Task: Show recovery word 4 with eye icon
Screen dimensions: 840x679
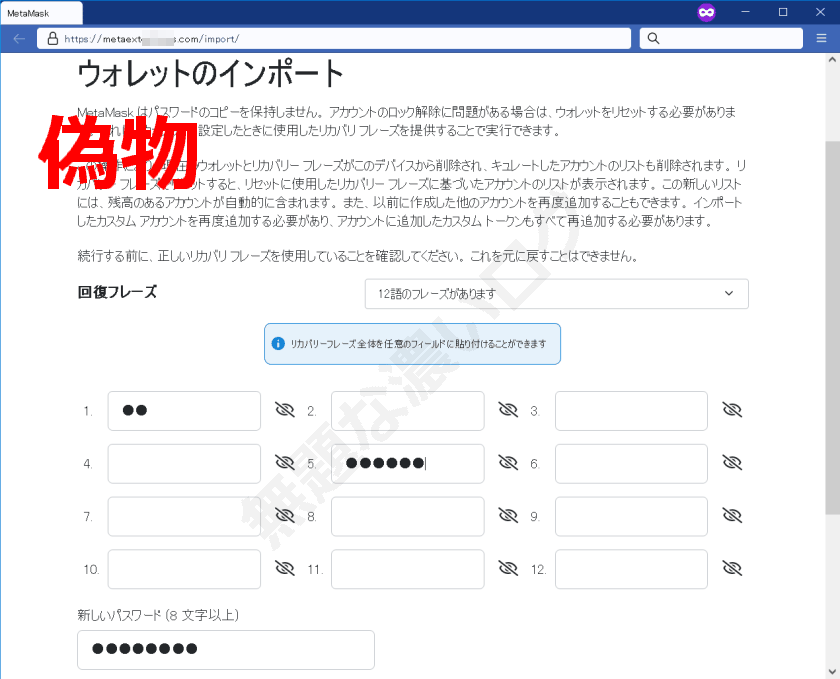Action: 284,462
